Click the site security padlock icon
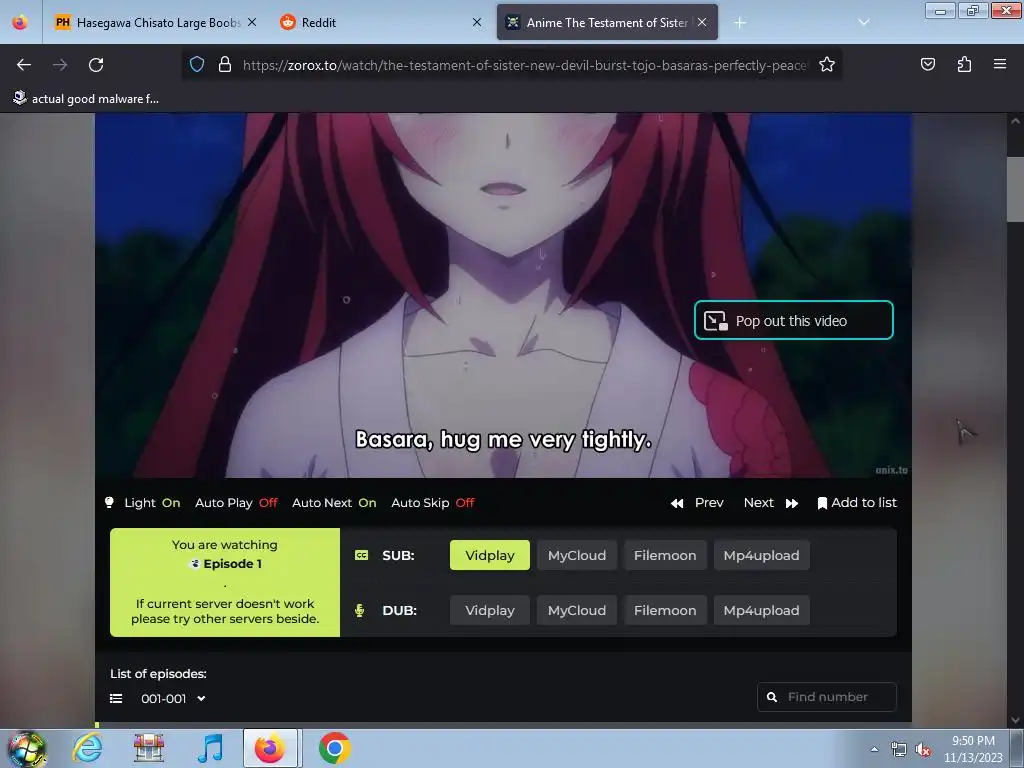The height and width of the screenshot is (768, 1024). coord(225,65)
